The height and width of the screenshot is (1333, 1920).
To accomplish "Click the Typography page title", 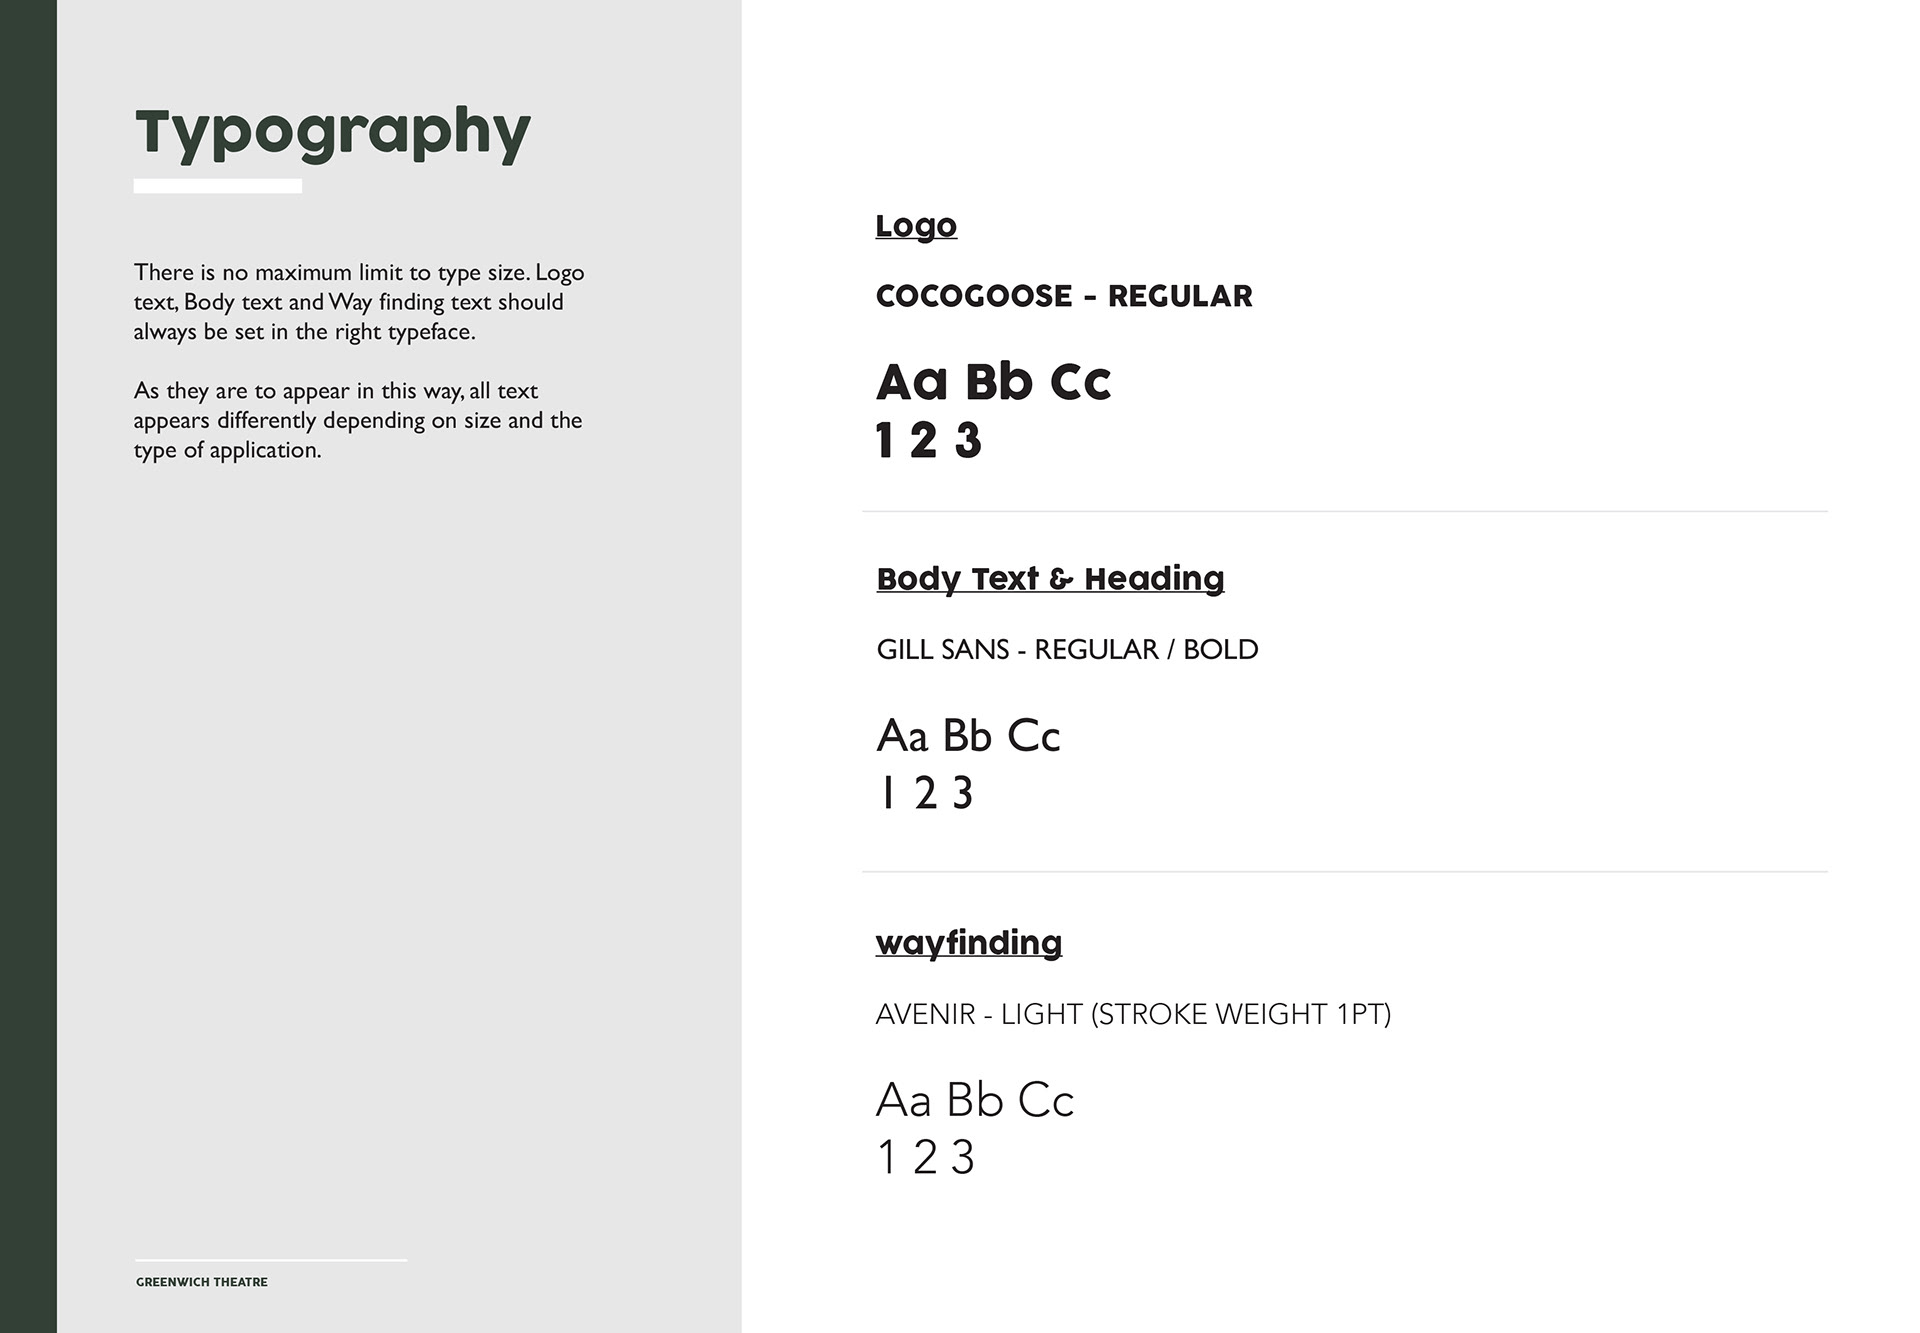I will click(x=332, y=134).
